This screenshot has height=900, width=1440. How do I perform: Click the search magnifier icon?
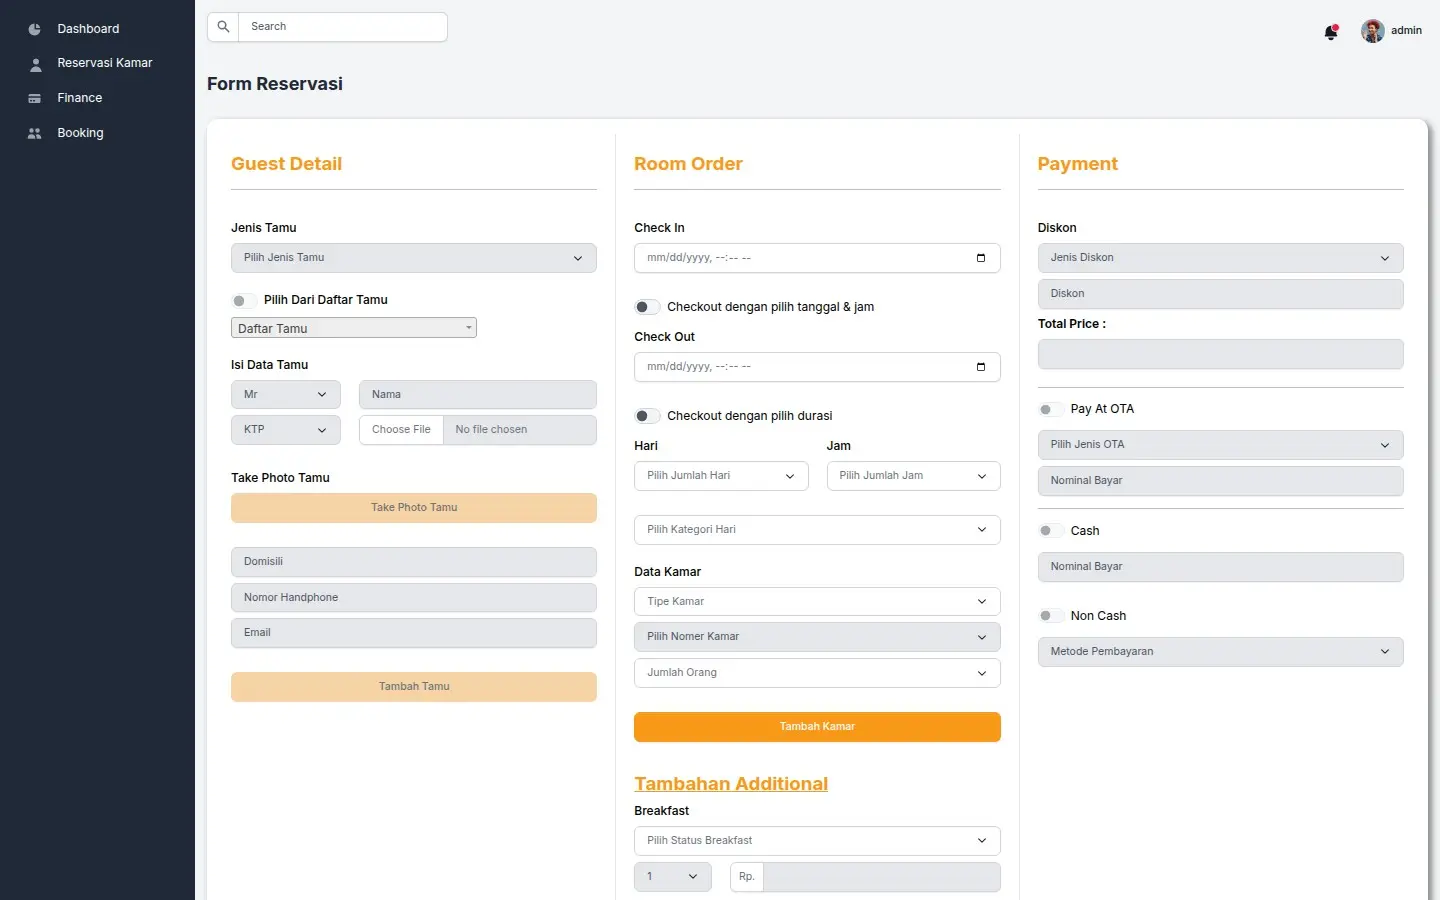[x=223, y=27]
